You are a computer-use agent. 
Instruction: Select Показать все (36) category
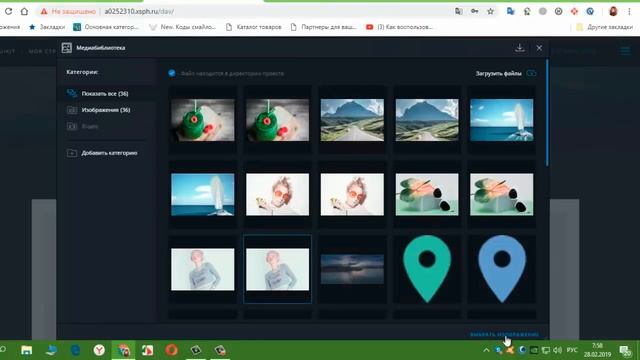[104, 93]
